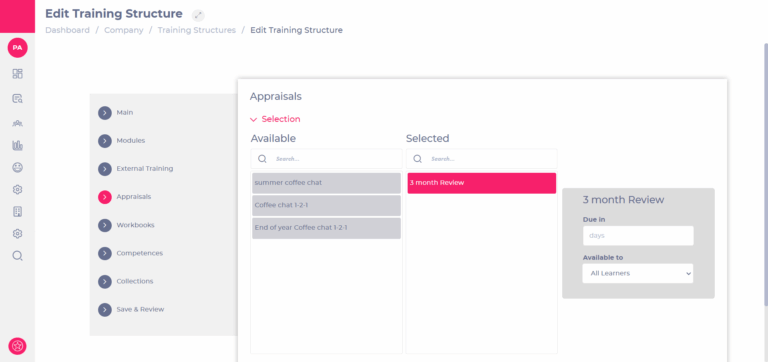The image size is (768, 362).
Task: Open the magnifier search icon in sidebar
Action: point(17,256)
